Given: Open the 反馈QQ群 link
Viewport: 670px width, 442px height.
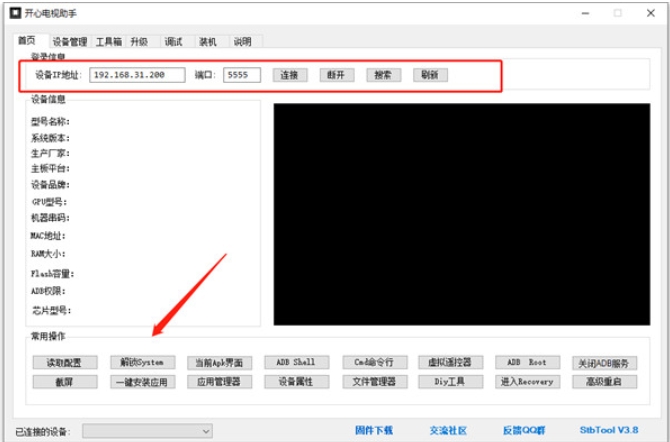Looking at the screenshot, I should tap(526, 430).
